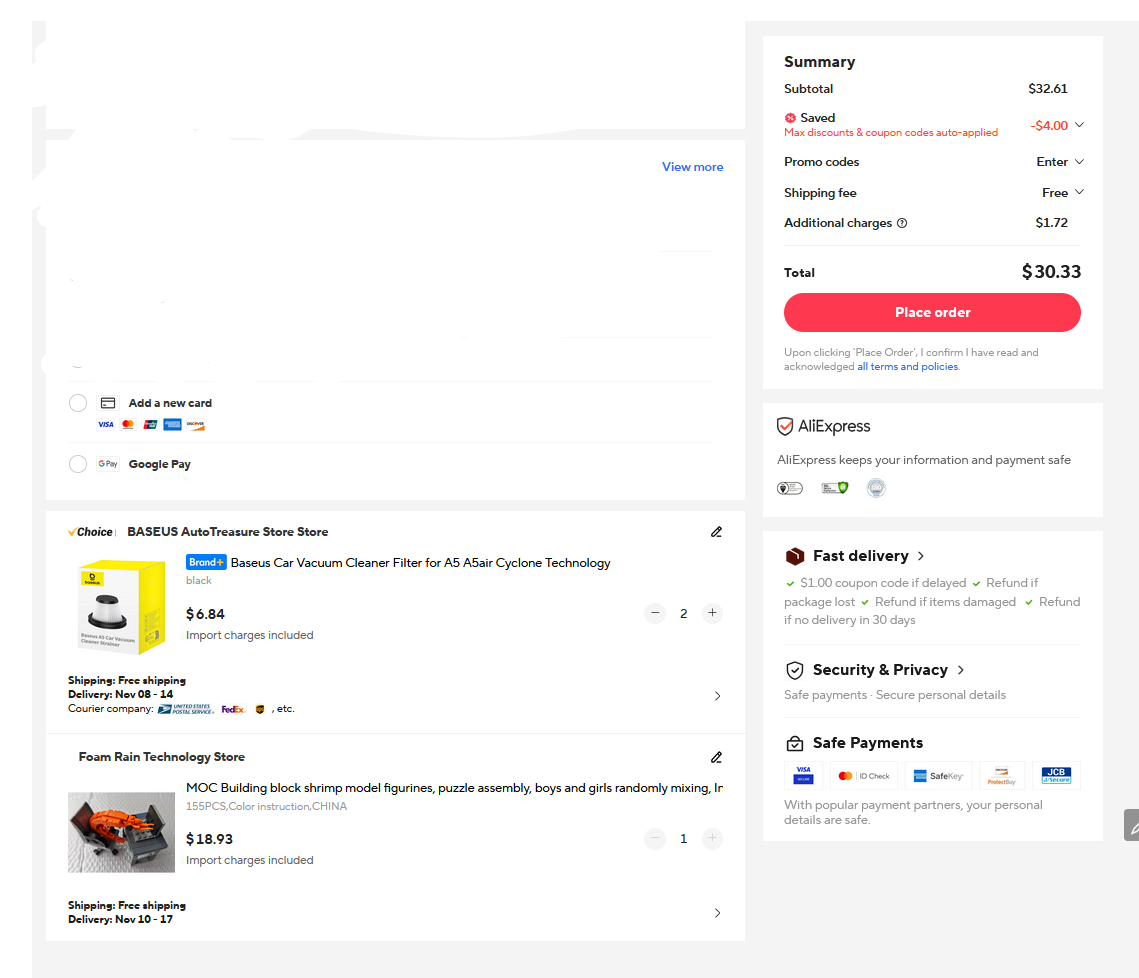Viewport: 1139px width, 978px height.
Task: Click the 155PCS,Color instruction,CHINA variant text
Action: point(266,807)
